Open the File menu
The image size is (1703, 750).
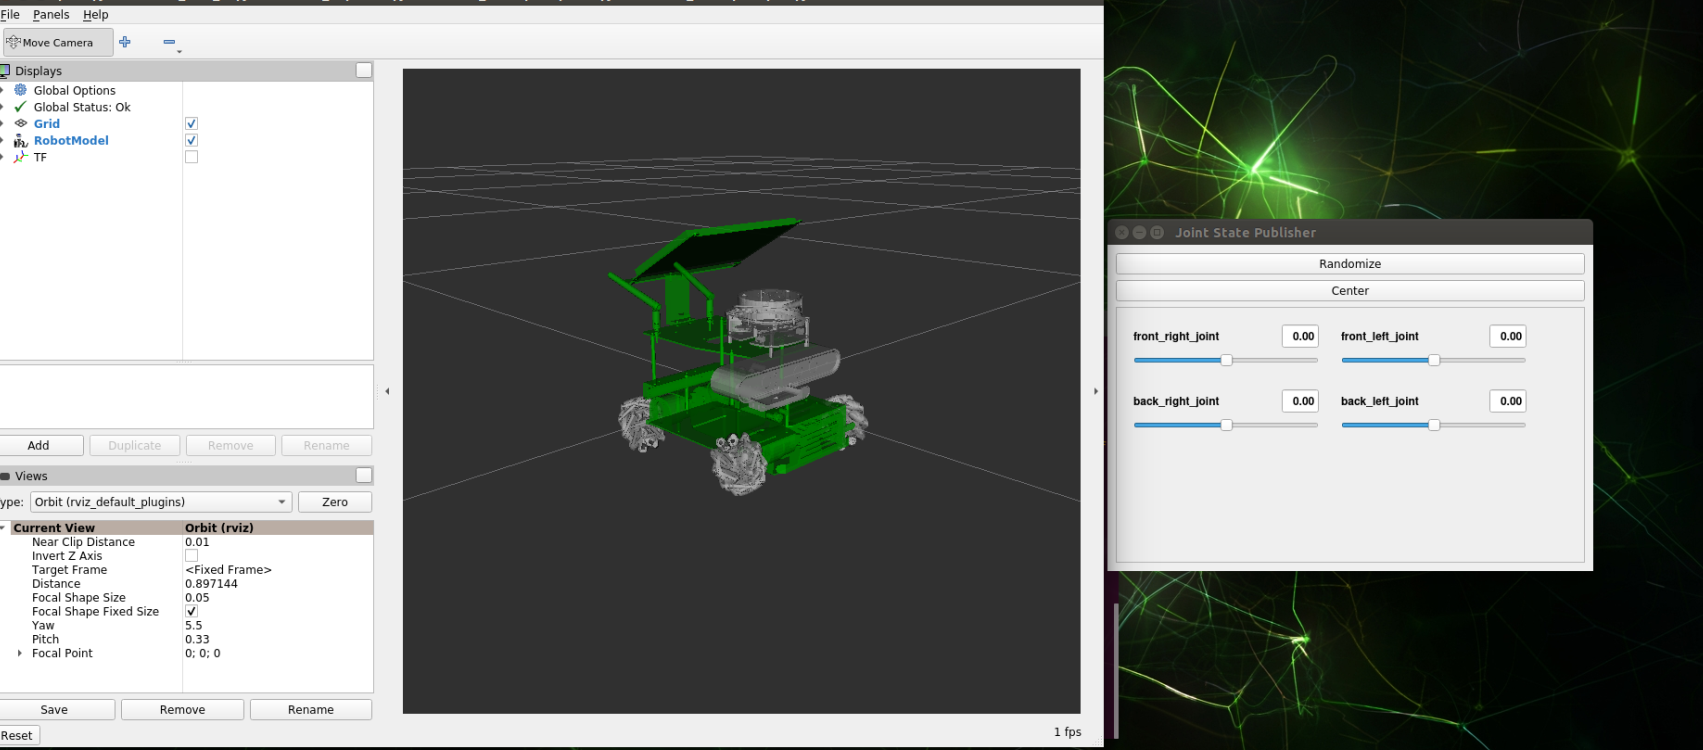[x=10, y=15]
